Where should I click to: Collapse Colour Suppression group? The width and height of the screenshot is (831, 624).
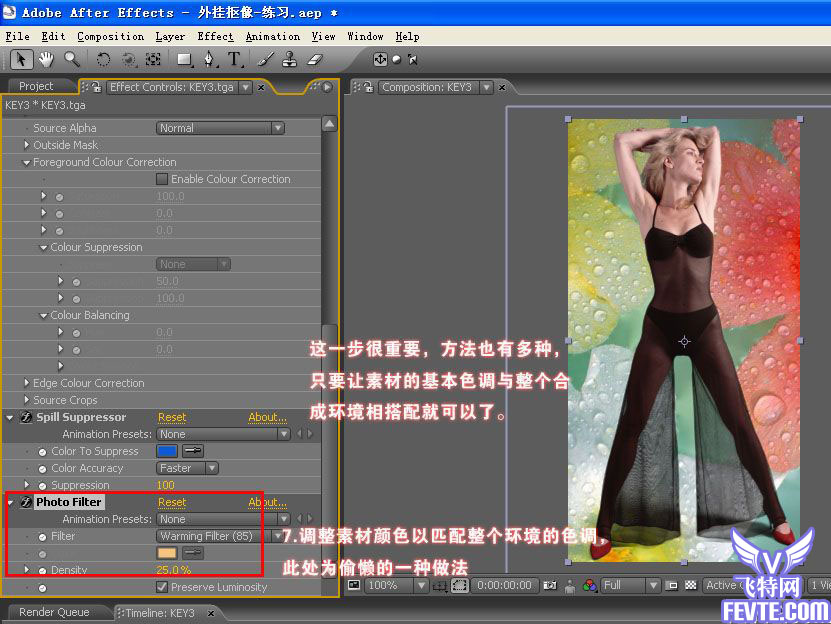pos(43,247)
